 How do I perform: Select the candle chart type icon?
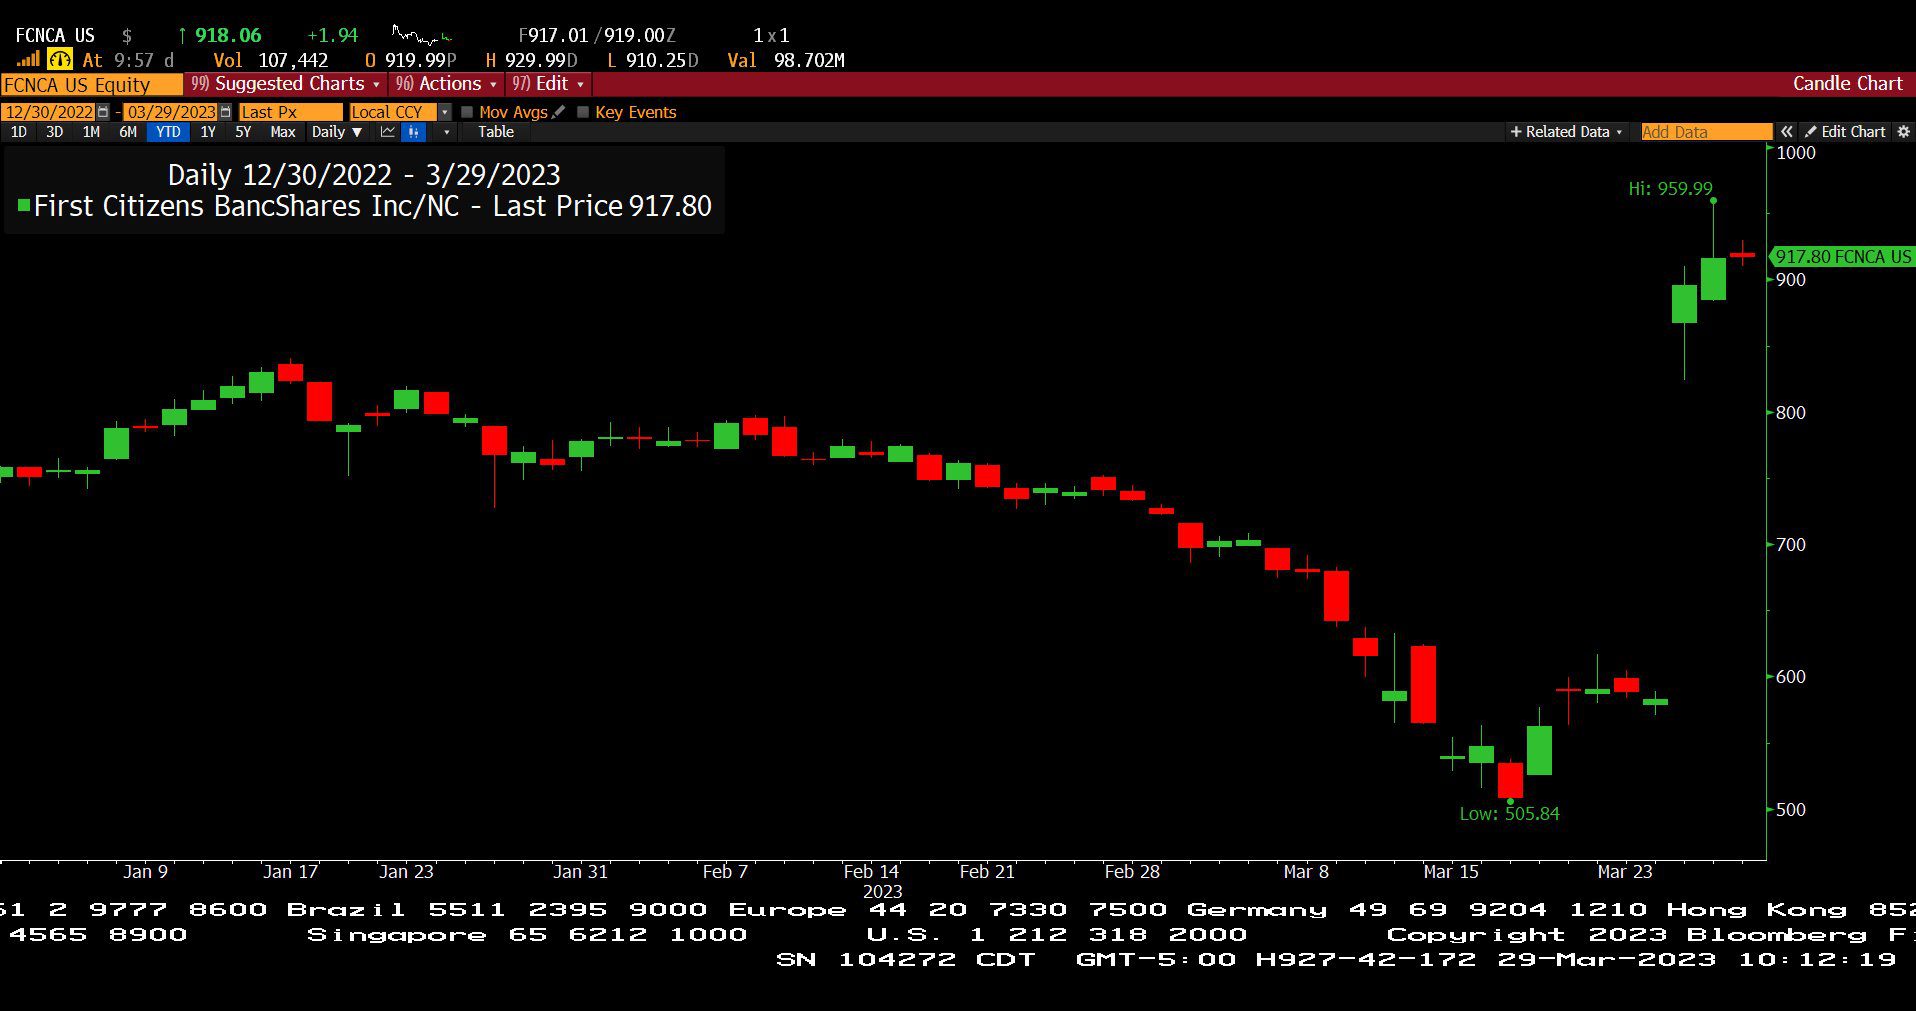pyautogui.click(x=414, y=132)
